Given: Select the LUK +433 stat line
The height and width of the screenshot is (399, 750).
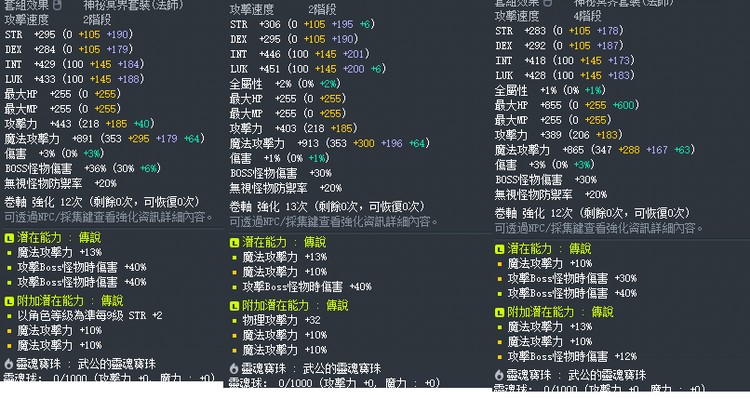Looking at the screenshot, I should click(75, 79).
